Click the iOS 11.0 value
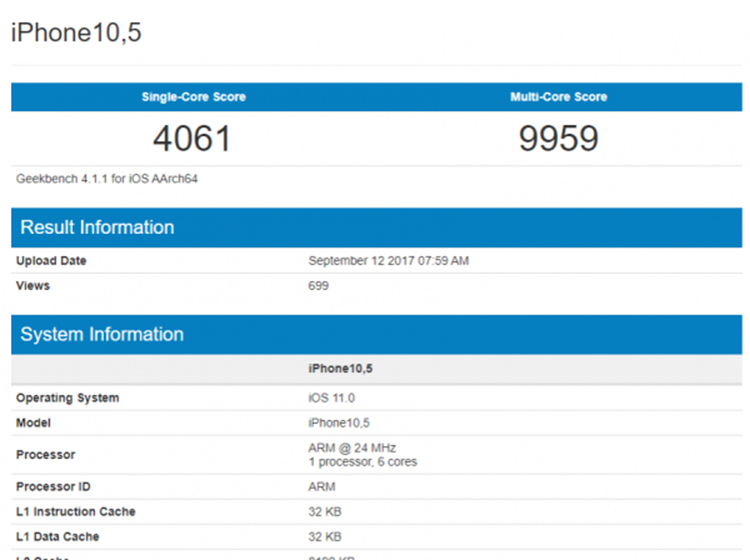Screen dimensions: 750x560 [332, 398]
